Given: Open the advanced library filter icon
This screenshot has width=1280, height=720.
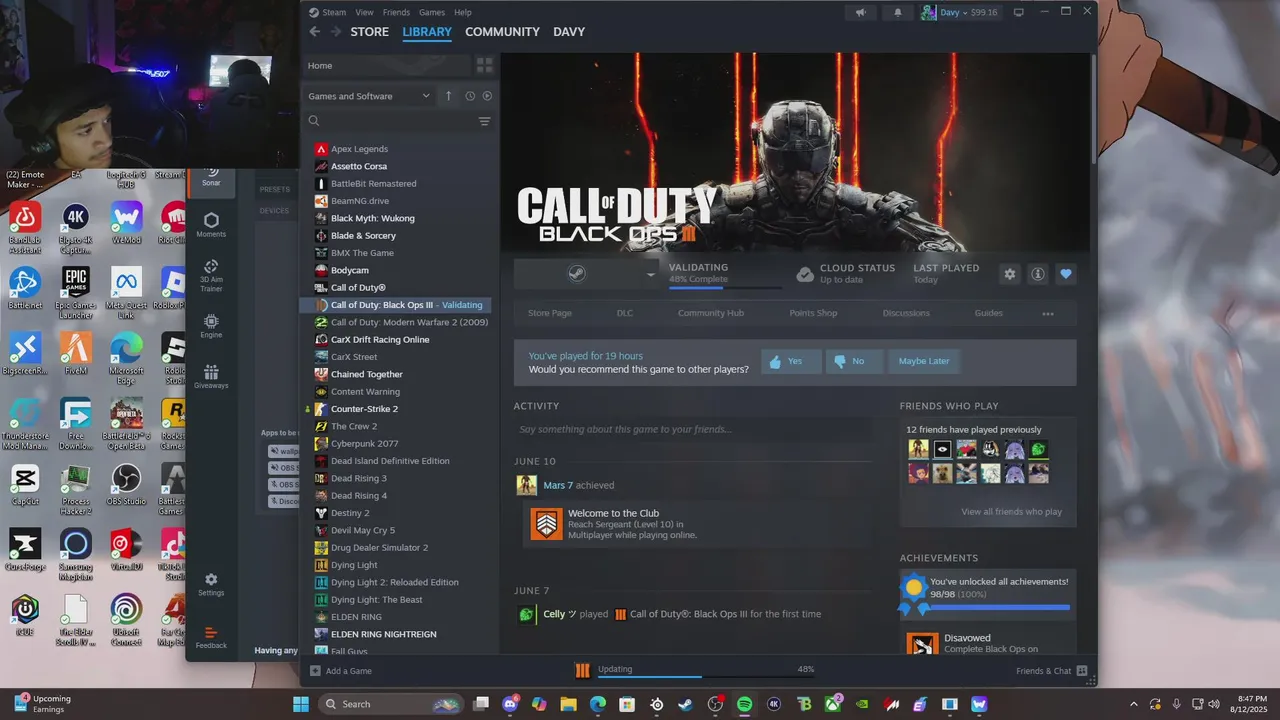Looking at the screenshot, I should tap(484, 121).
